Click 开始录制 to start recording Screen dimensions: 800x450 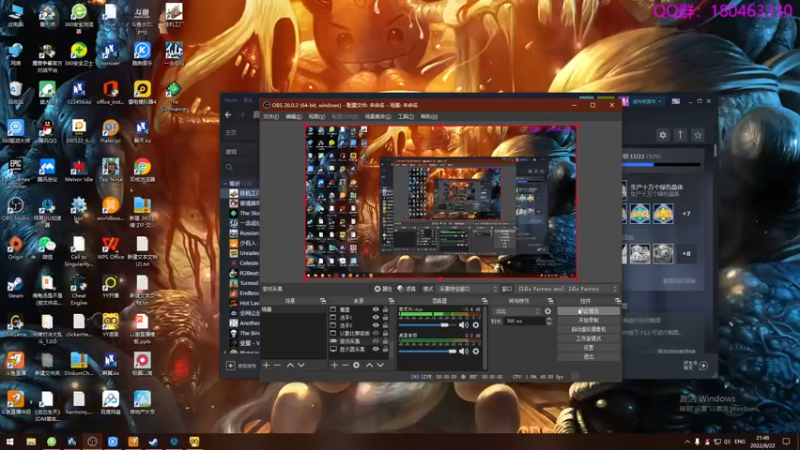[588, 320]
